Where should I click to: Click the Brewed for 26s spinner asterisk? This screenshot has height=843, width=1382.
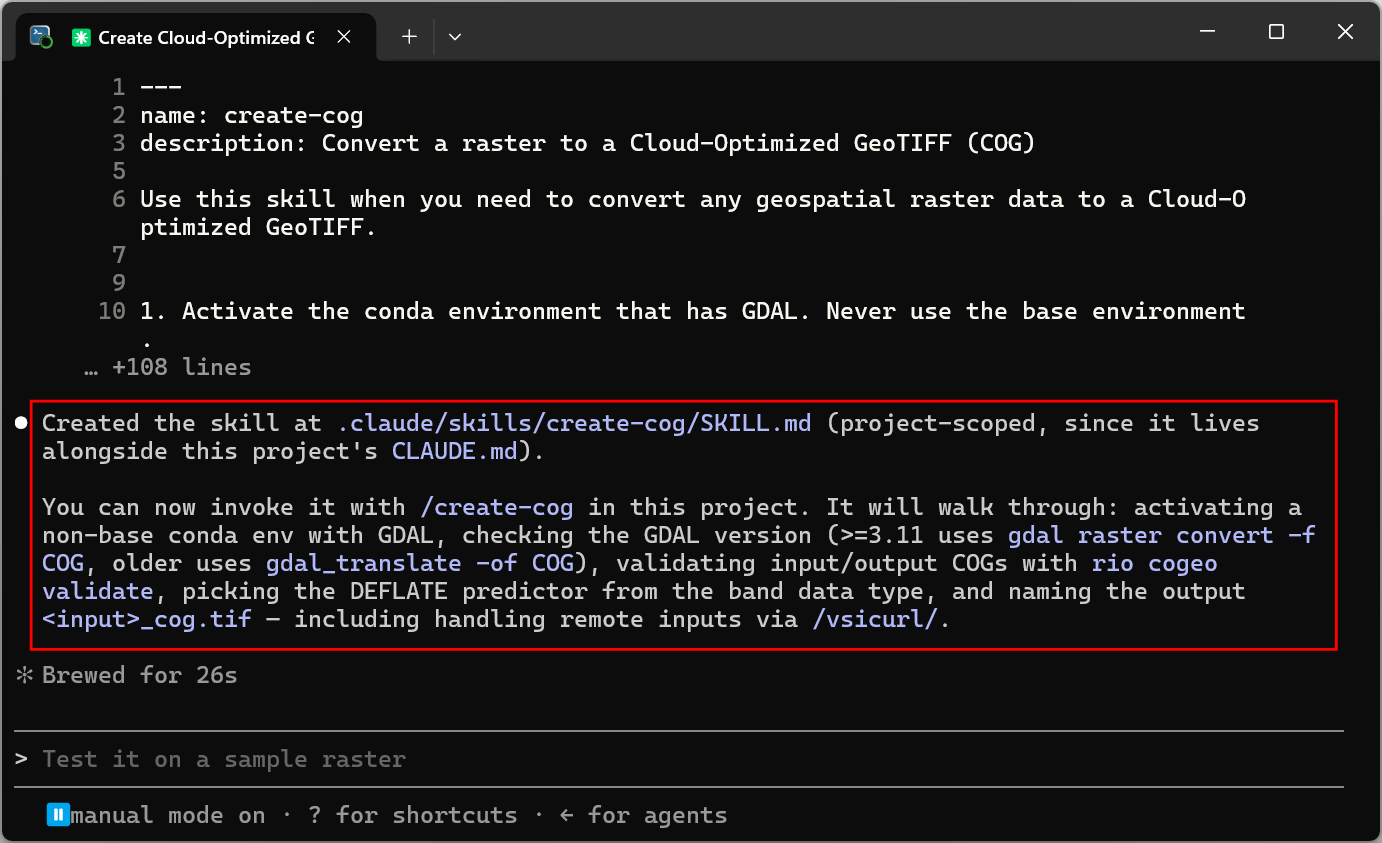click(x=24, y=676)
